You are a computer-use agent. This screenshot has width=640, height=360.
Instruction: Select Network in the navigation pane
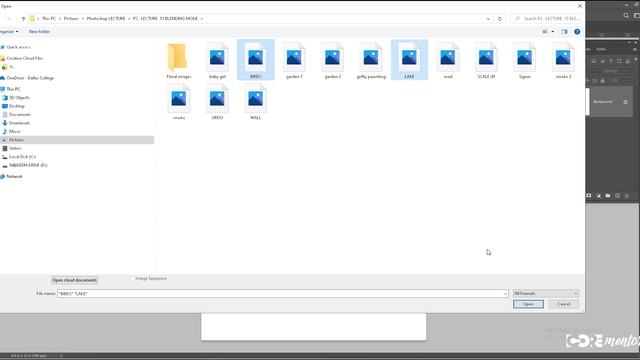pos(14,176)
